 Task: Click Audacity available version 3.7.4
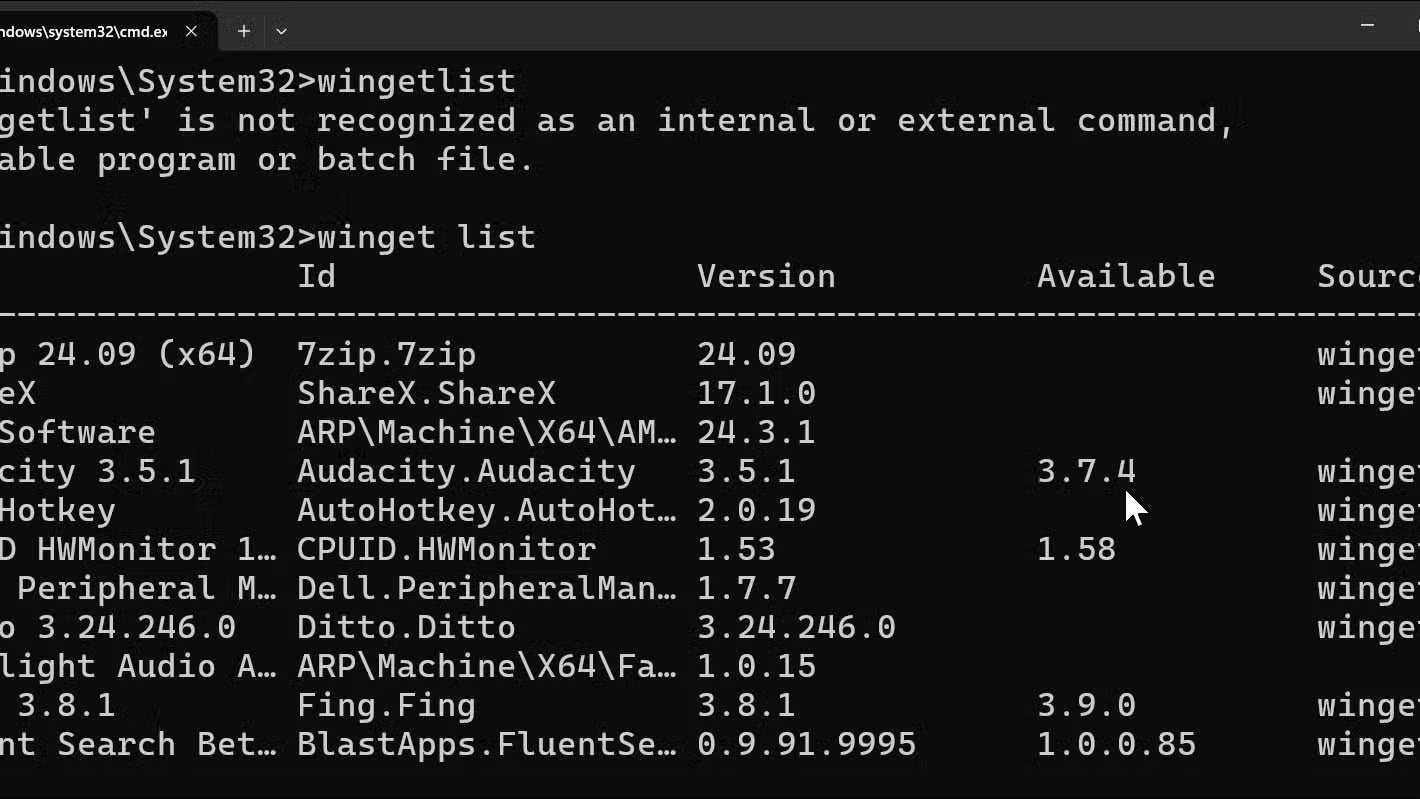click(x=1086, y=471)
